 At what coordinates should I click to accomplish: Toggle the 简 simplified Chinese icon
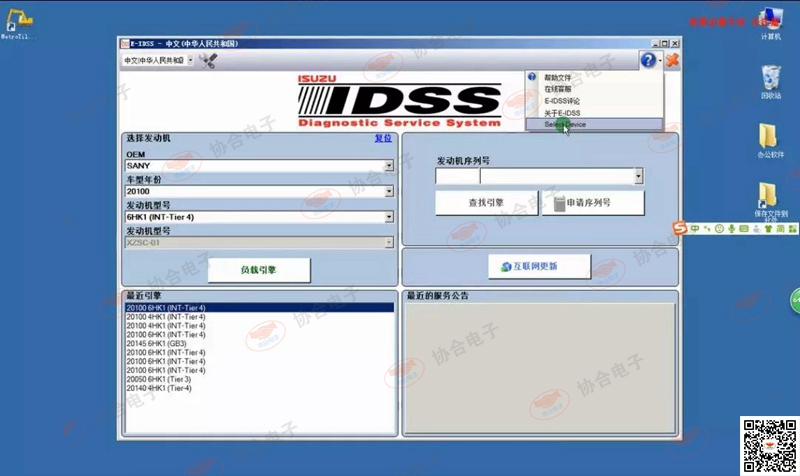[x=781, y=229]
